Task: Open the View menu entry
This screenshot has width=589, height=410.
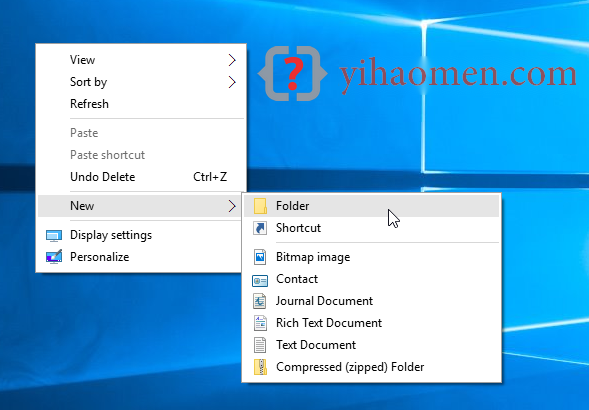Action: [141, 60]
